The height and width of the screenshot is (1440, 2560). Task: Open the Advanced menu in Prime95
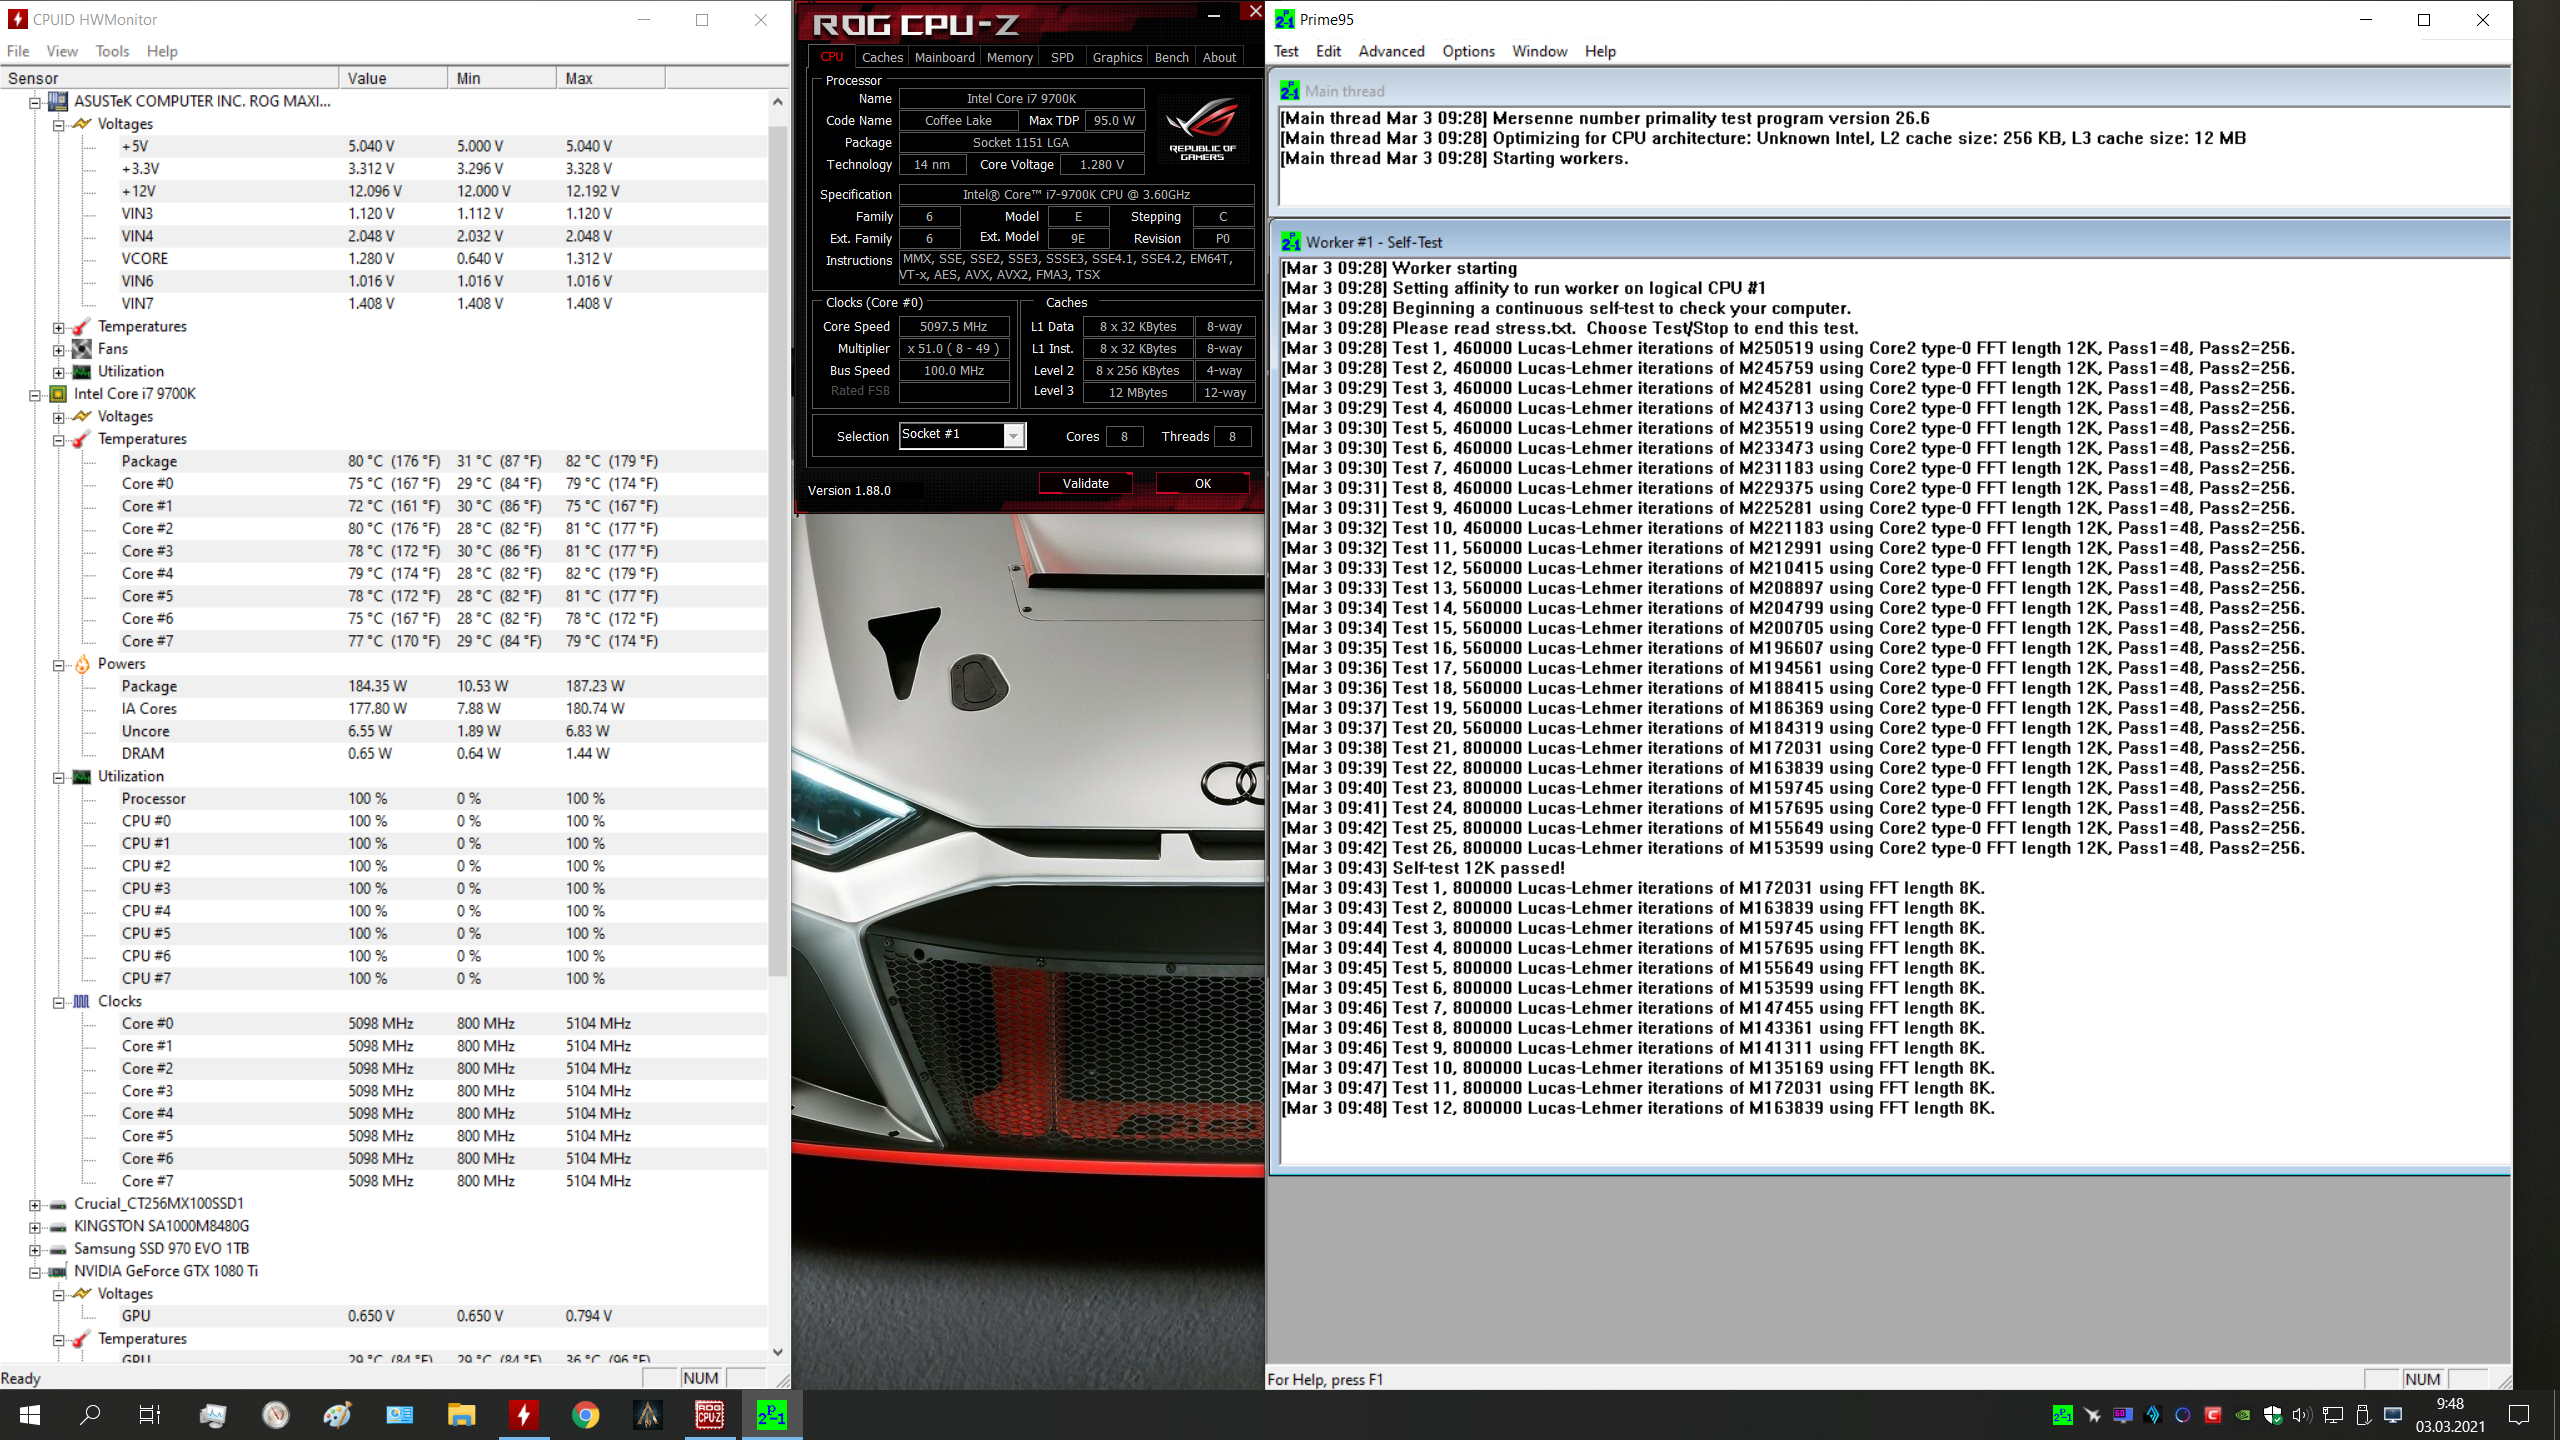click(x=1390, y=51)
